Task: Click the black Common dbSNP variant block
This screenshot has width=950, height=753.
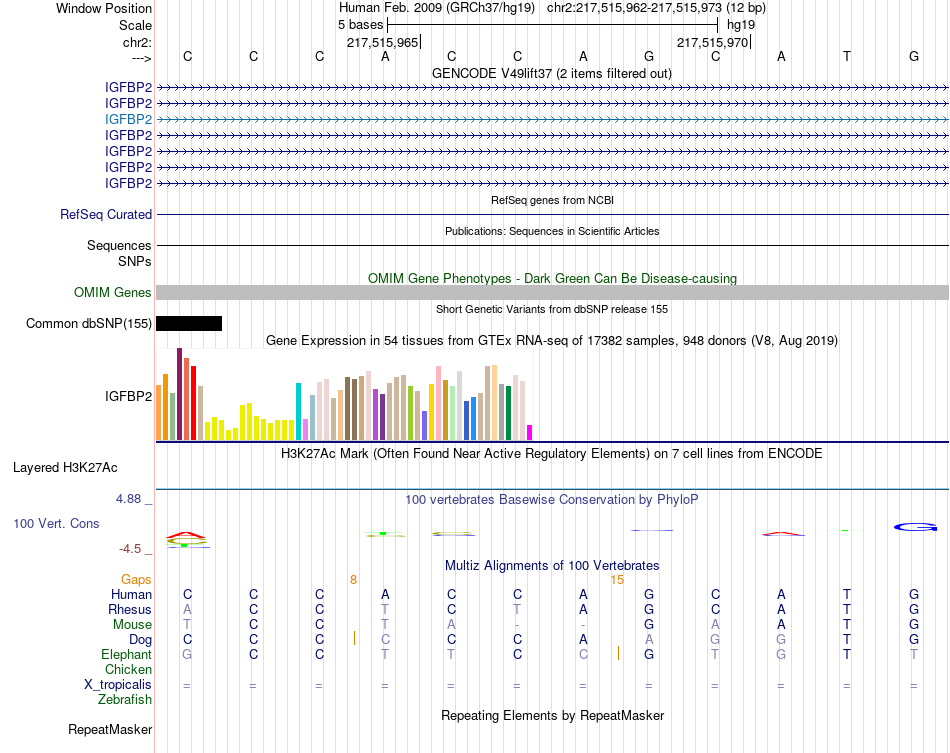Action: [x=189, y=323]
